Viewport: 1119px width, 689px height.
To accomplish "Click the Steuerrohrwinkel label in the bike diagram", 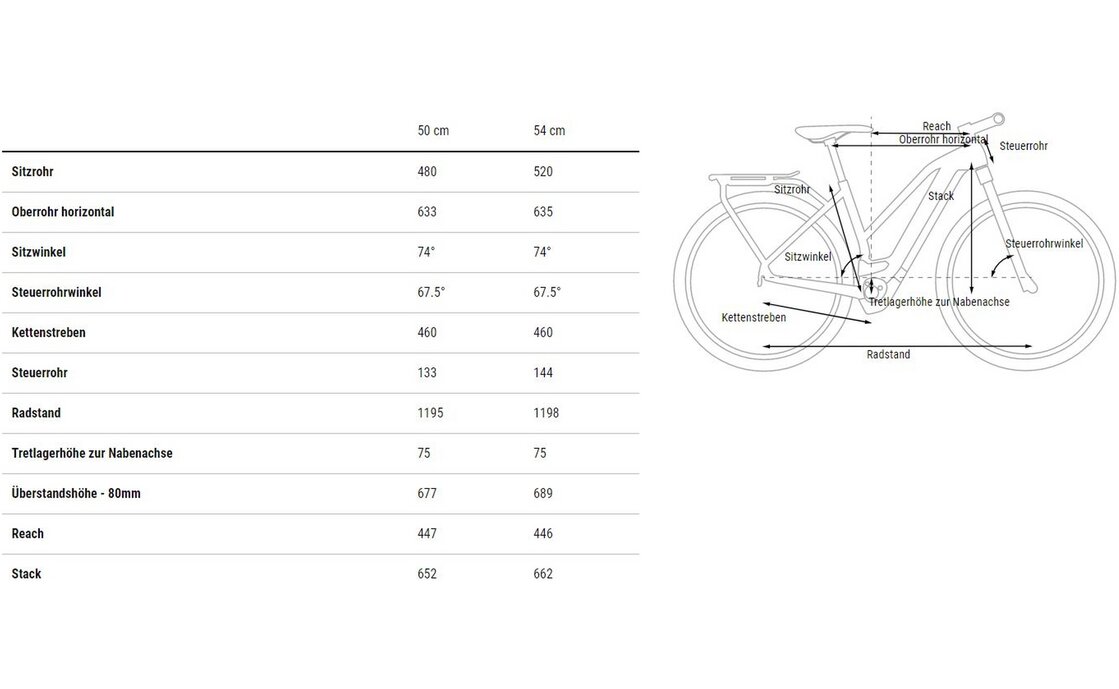I will [1044, 244].
